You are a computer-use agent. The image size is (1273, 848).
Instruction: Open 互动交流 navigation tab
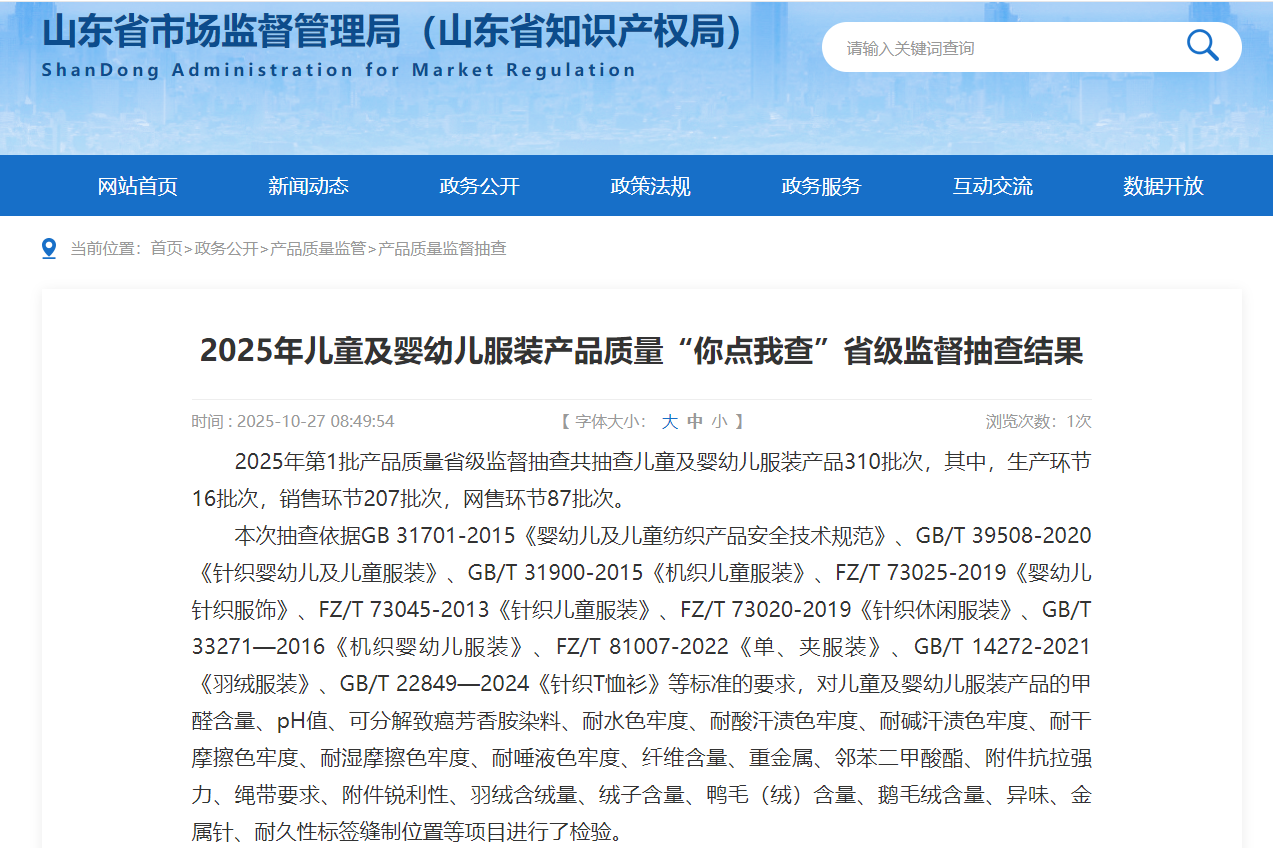tap(992, 186)
